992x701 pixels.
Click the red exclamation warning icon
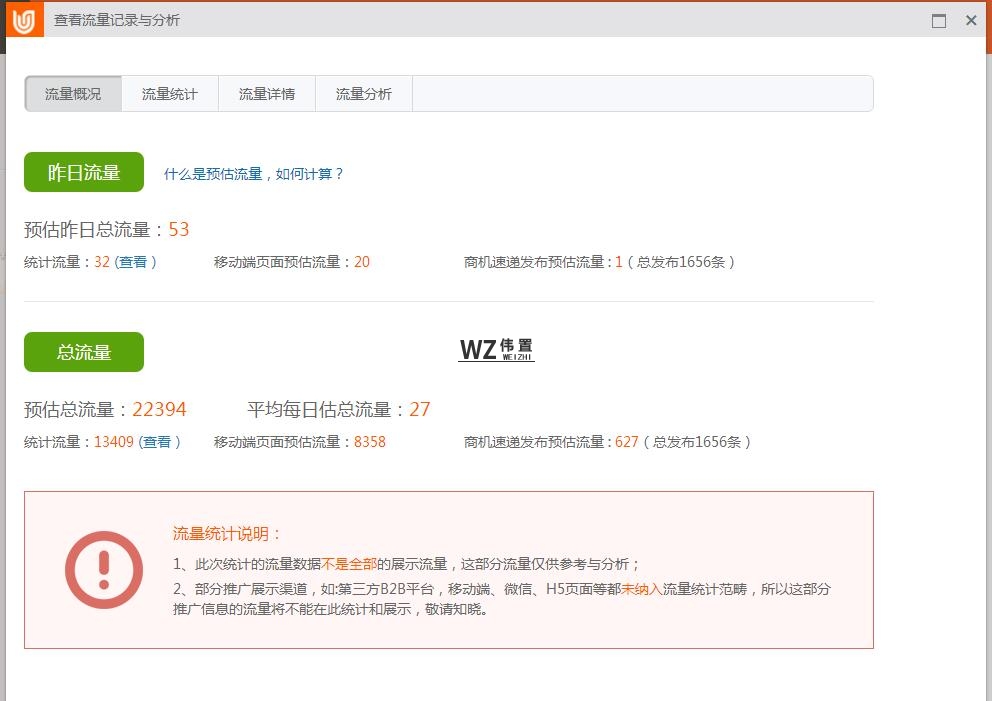(x=104, y=569)
